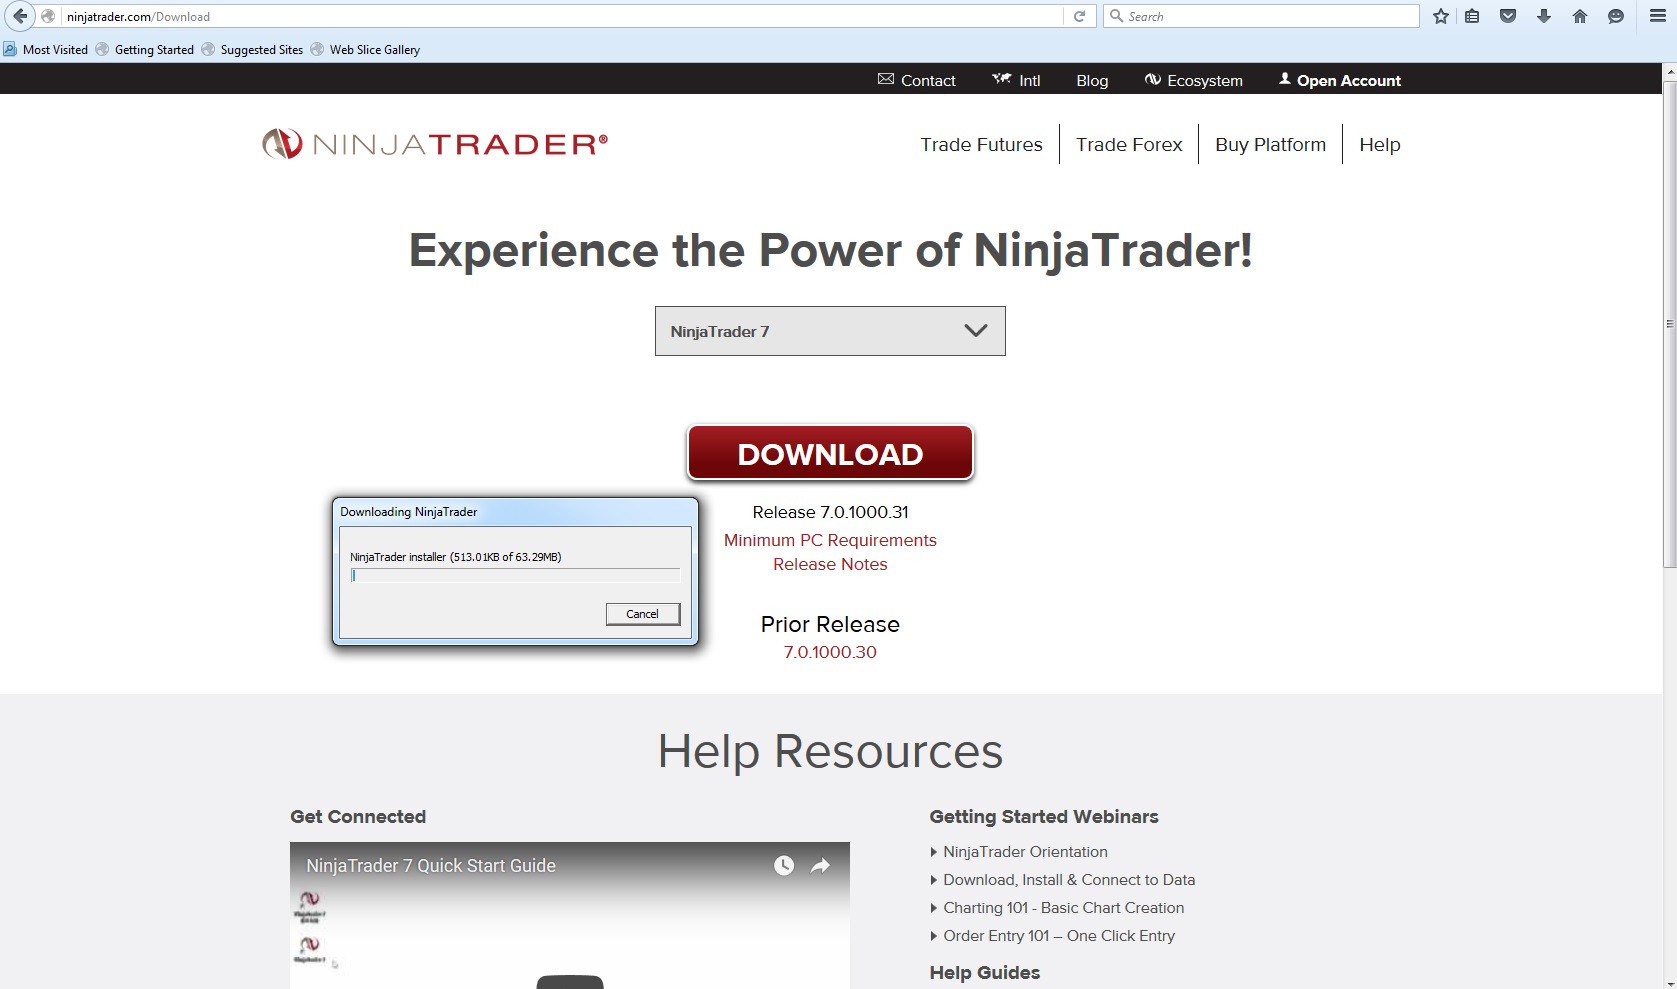Screen dimensions: 1677x989
Task: Go back using the browser back arrow
Action: click(19, 16)
